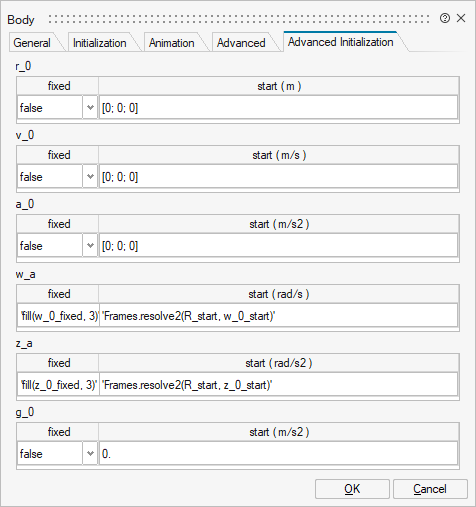Go to the Advanced tab
This screenshot has height=507, width=476.
pos(241,43)
